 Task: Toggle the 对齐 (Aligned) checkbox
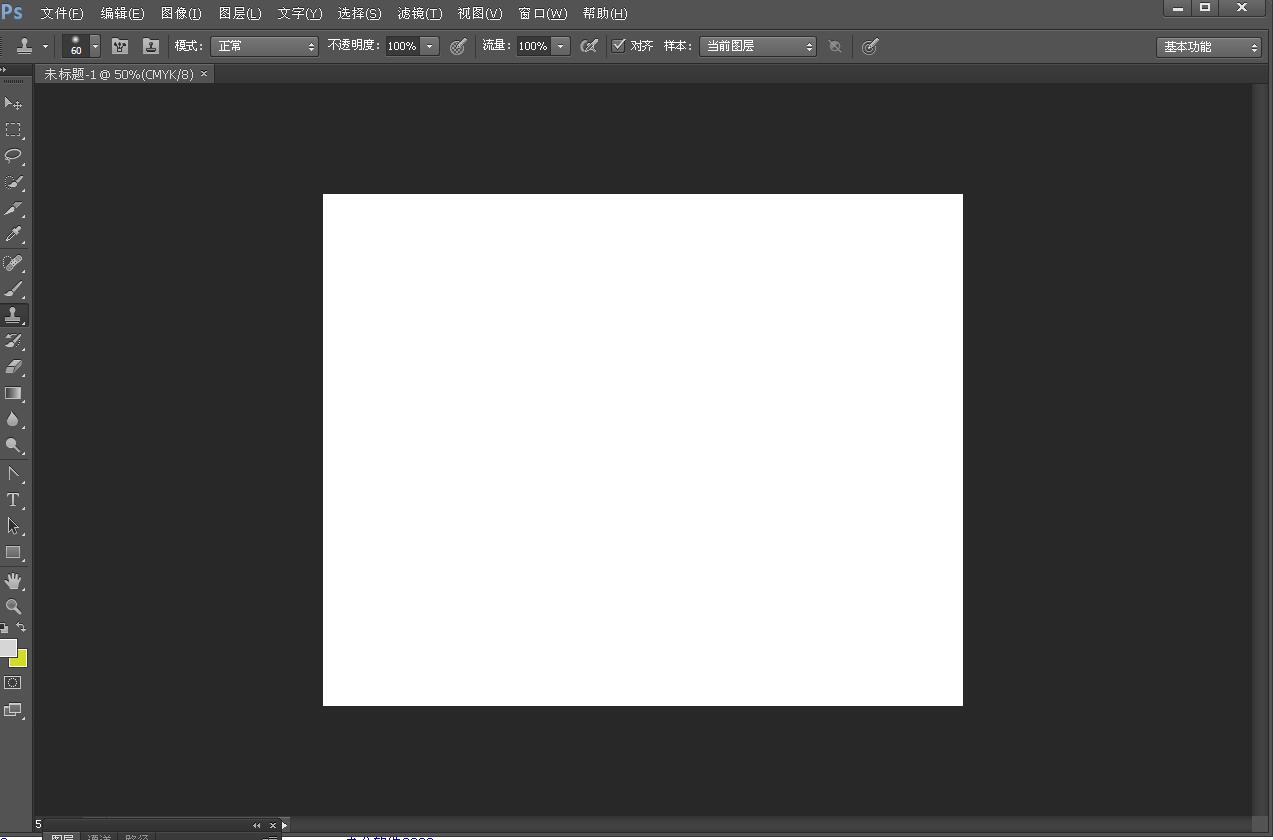(619, 46)
